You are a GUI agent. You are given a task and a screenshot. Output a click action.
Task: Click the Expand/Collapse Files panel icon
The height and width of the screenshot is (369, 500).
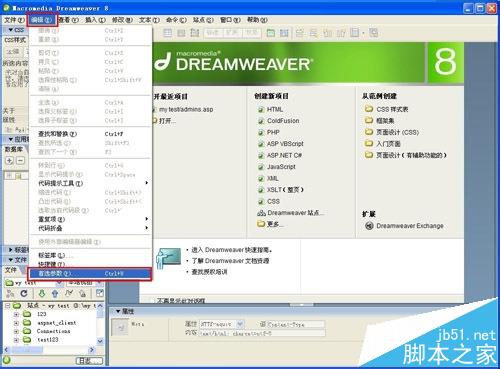99,293
